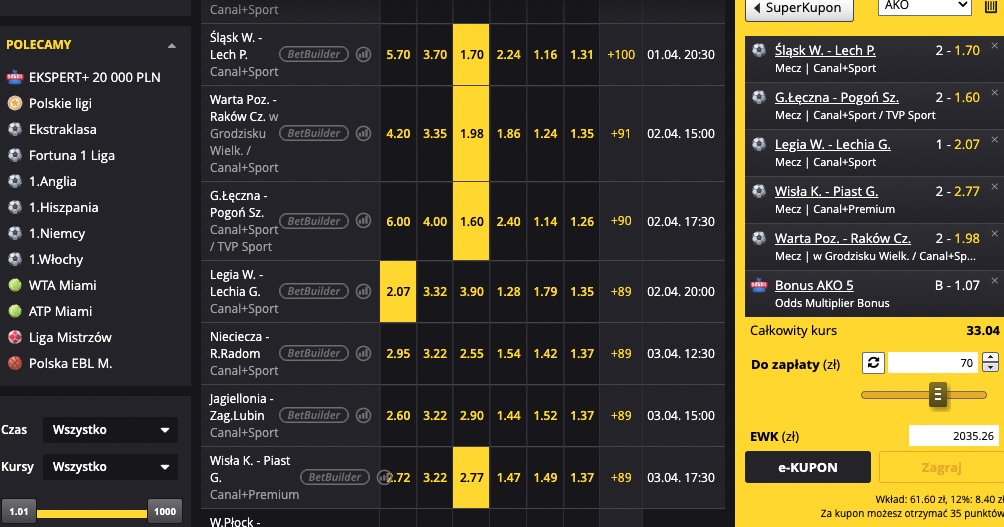Open the Kursy filter dropdown
This screenshot has width=1004, height=527.
point(110,467)
